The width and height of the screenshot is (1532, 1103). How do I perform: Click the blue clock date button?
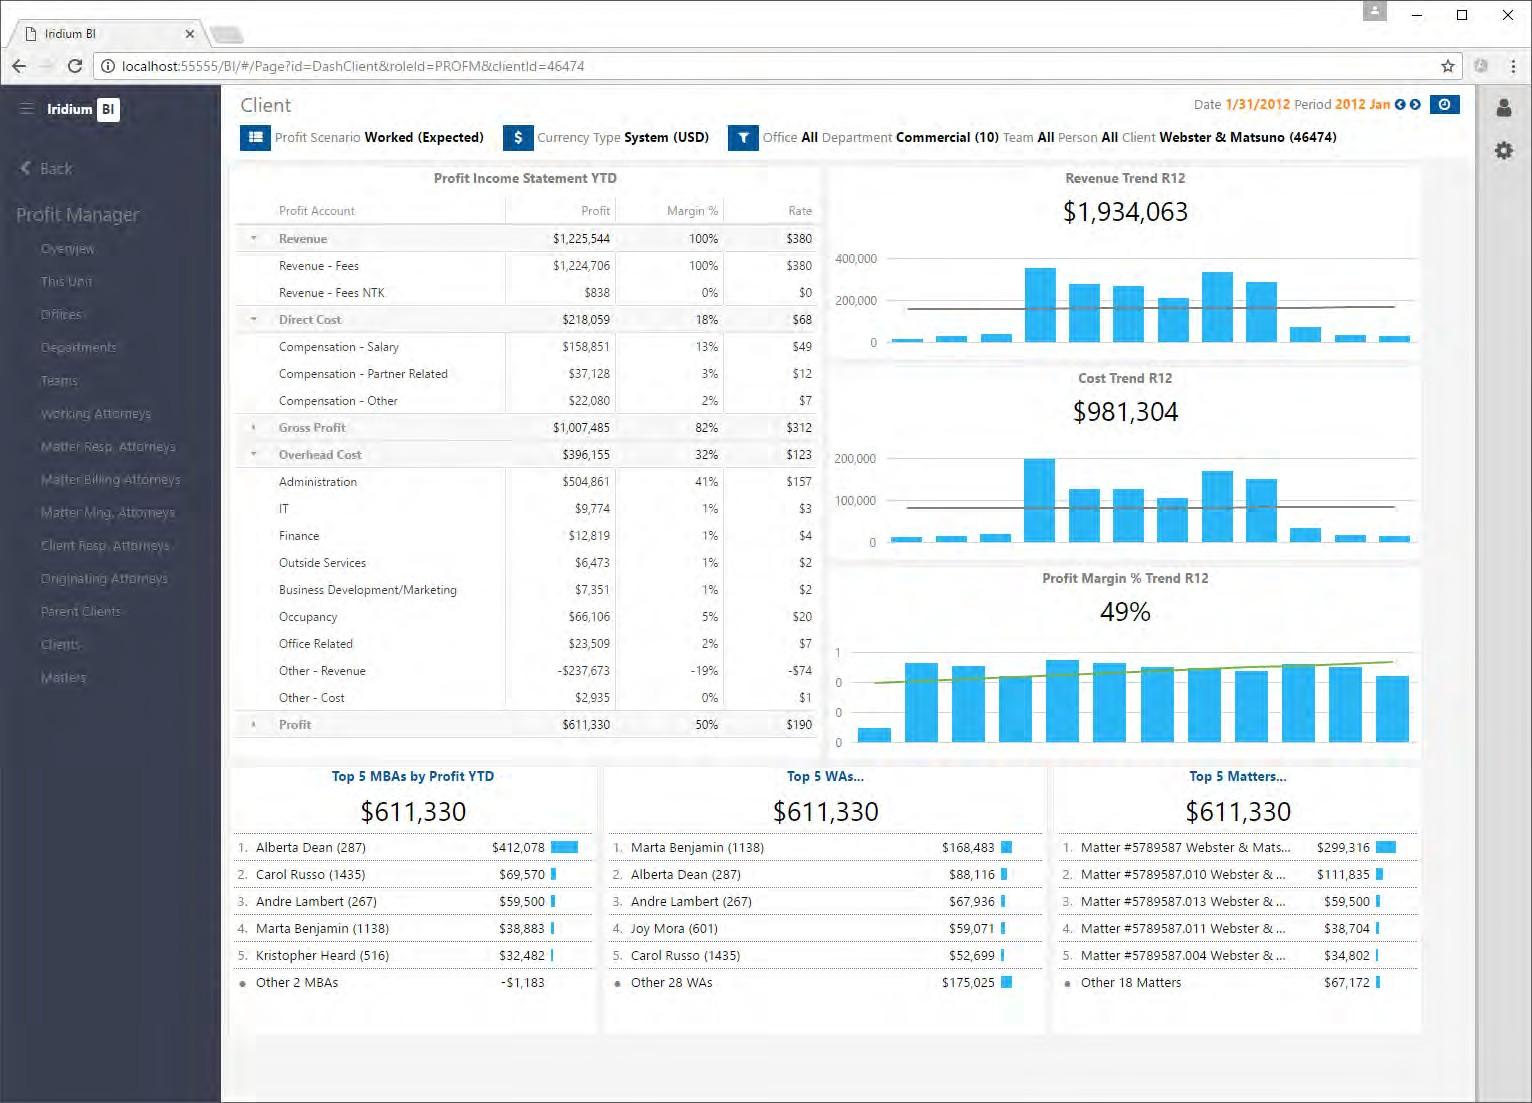(x=1444, y=104)
